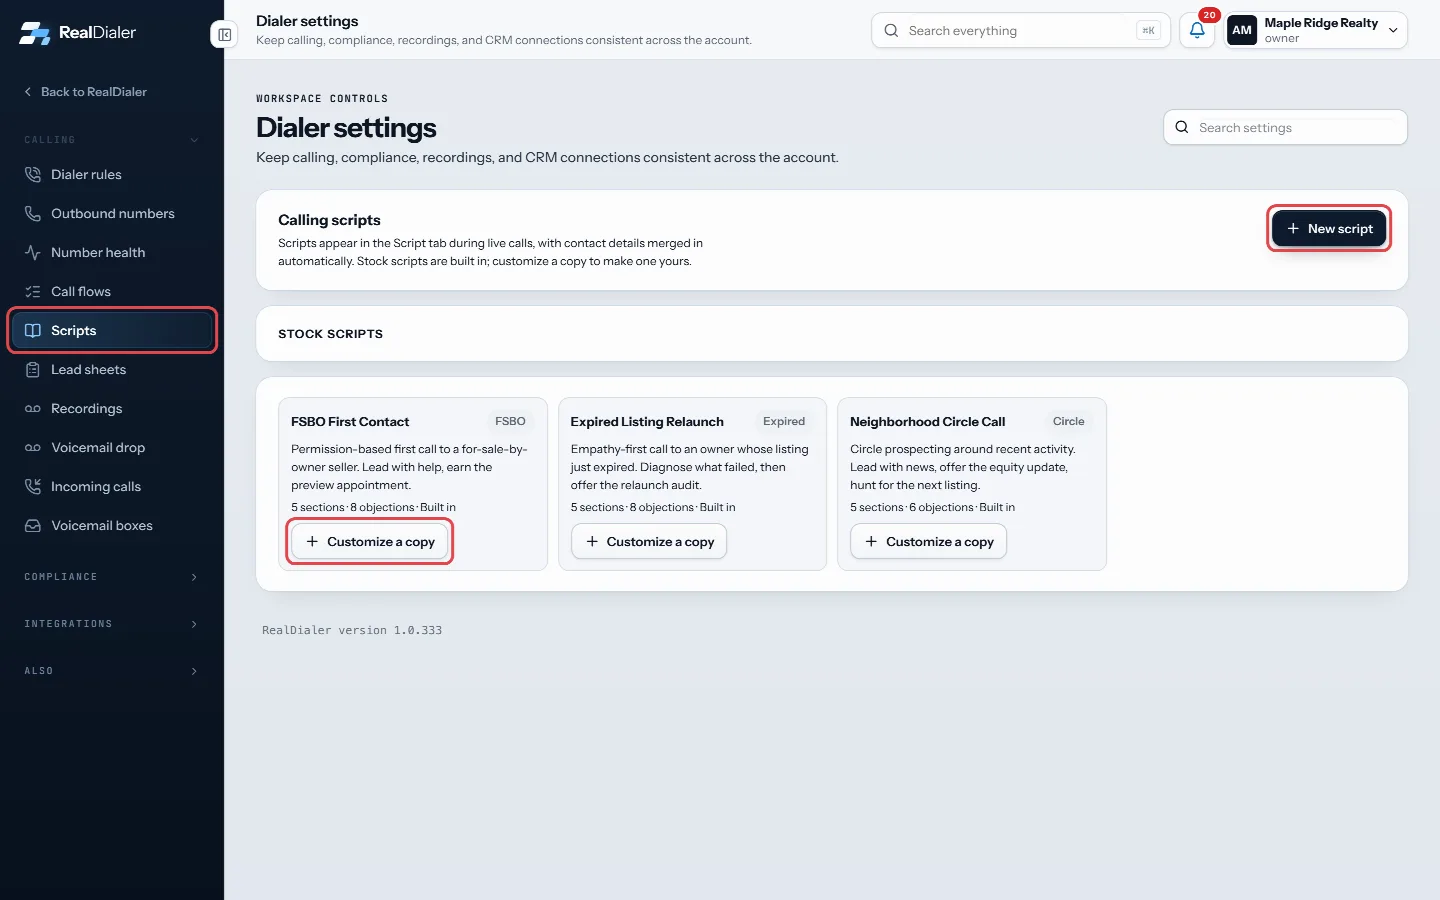
Task: Click the ⌘K shortcut badge
Action: pyautogui.click(x=1148, y=30)
